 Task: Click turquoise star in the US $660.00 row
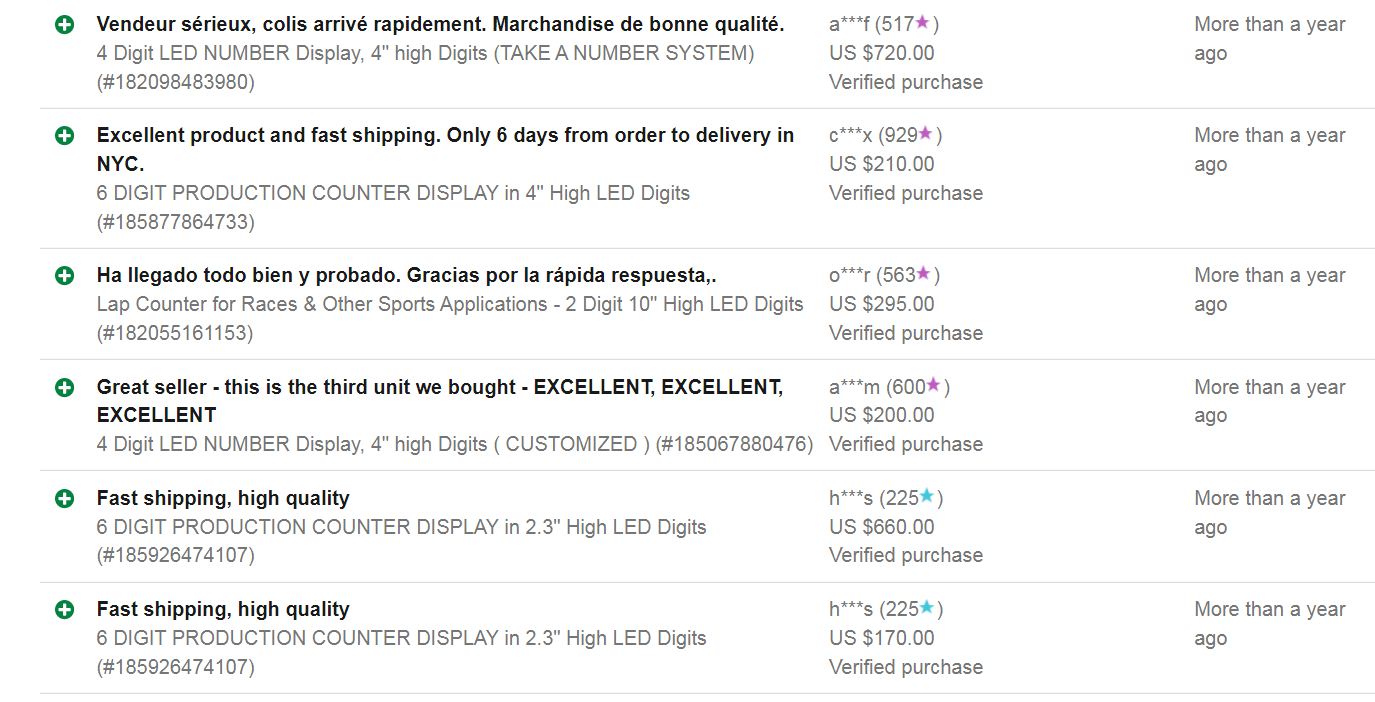coord(927,496)
